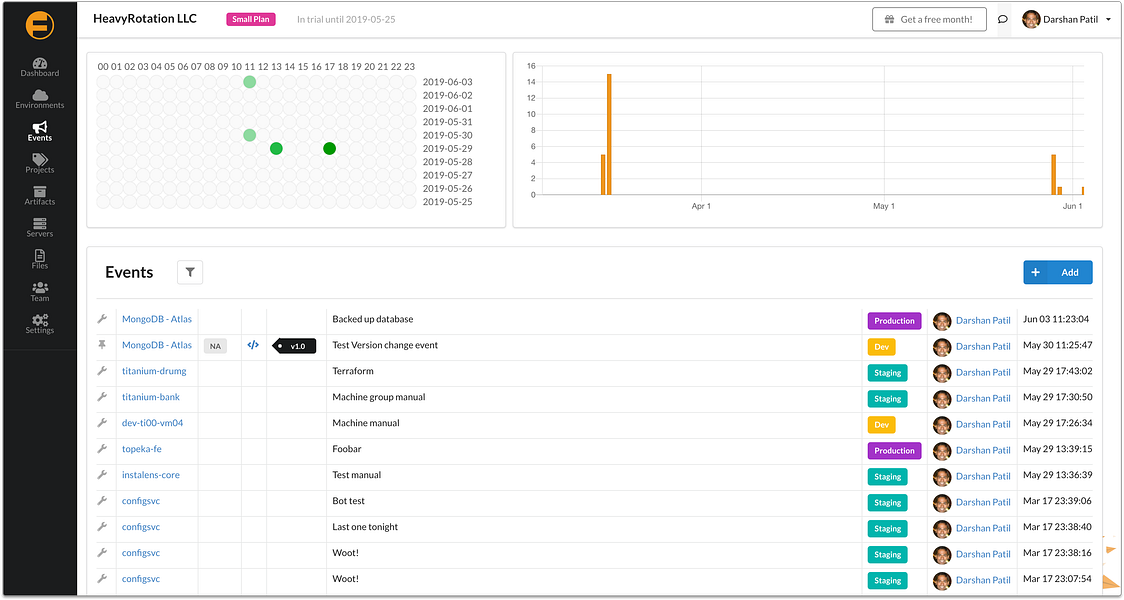Click Darshan Patil link on Terraform row

983,372
